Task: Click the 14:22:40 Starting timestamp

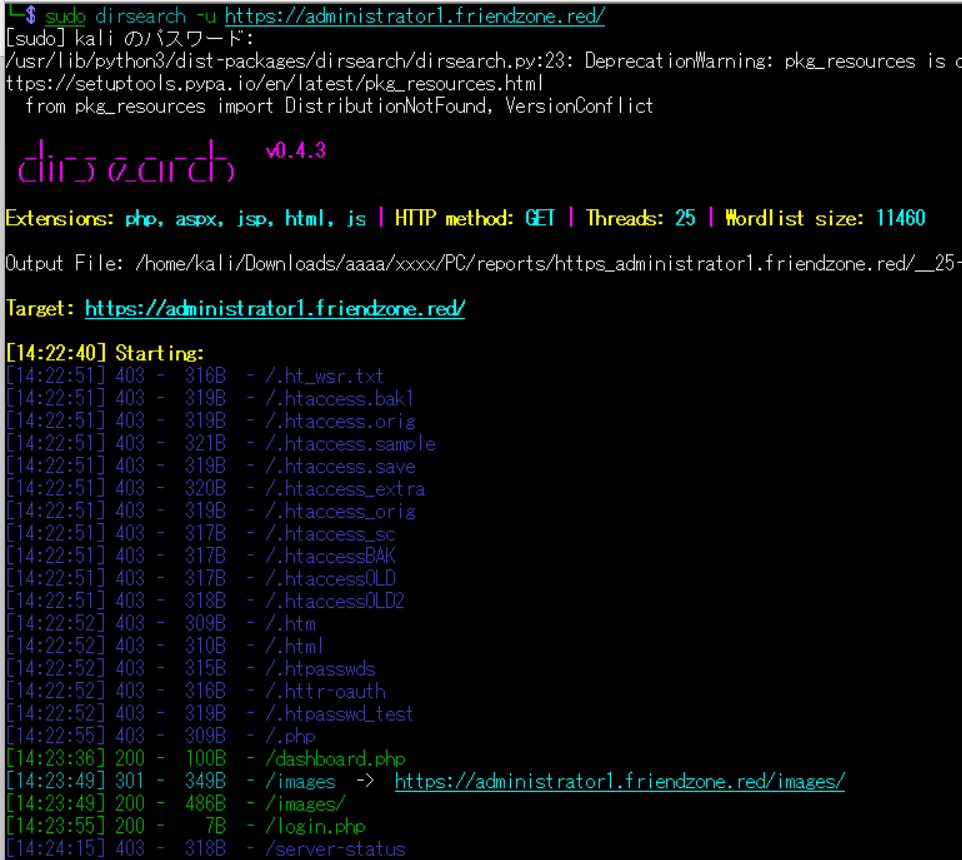Action: [x=56, y=353]
